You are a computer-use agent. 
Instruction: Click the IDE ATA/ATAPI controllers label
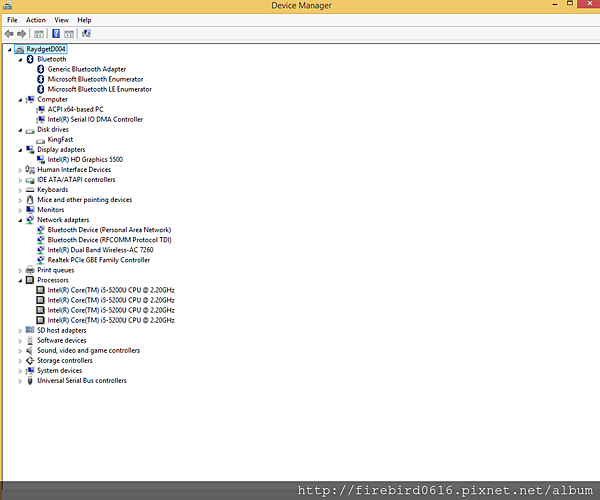pos(76,180)
